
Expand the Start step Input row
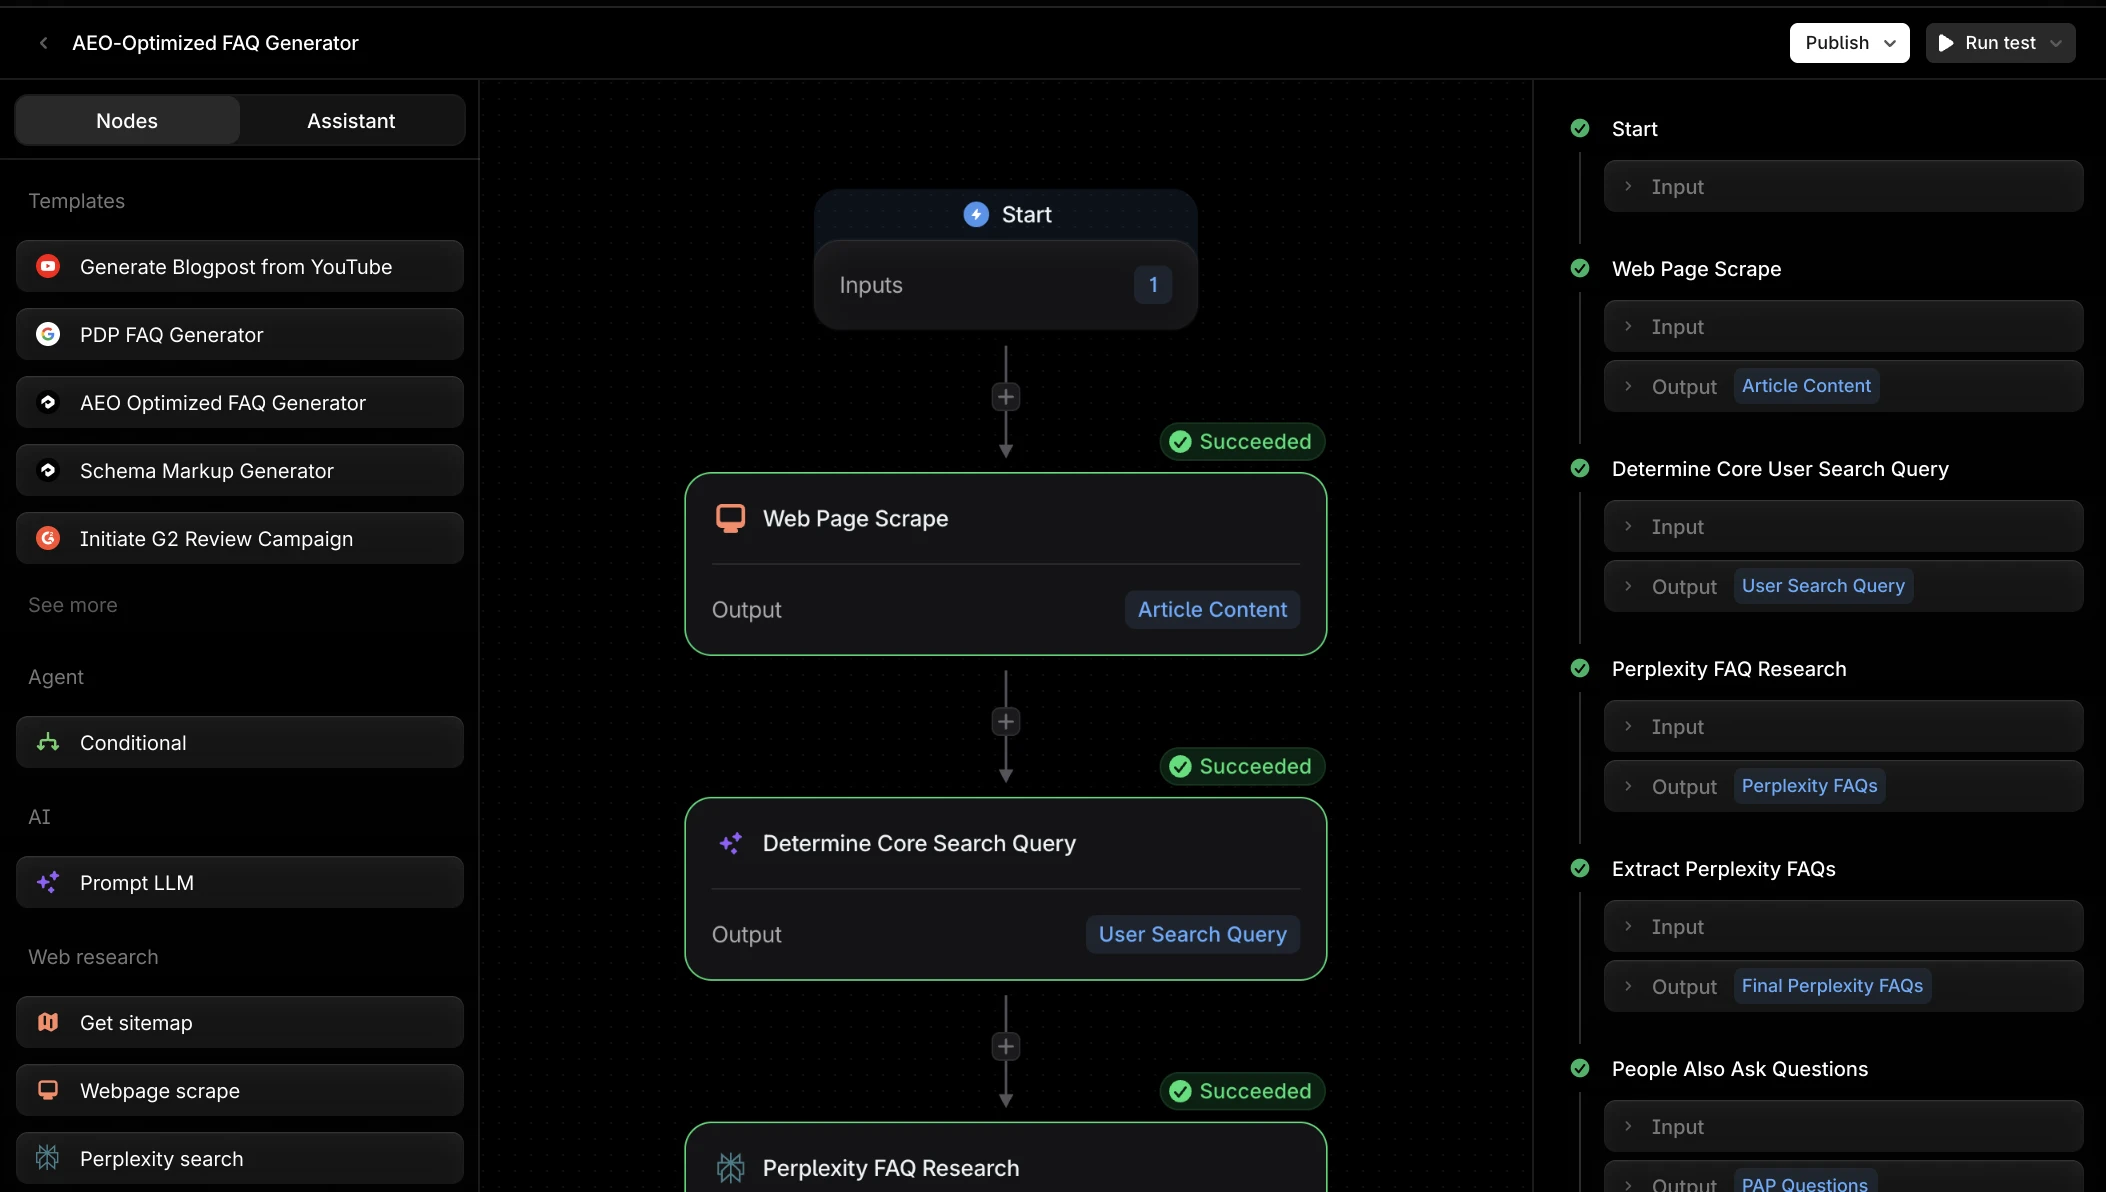[x=1843, y=186]
